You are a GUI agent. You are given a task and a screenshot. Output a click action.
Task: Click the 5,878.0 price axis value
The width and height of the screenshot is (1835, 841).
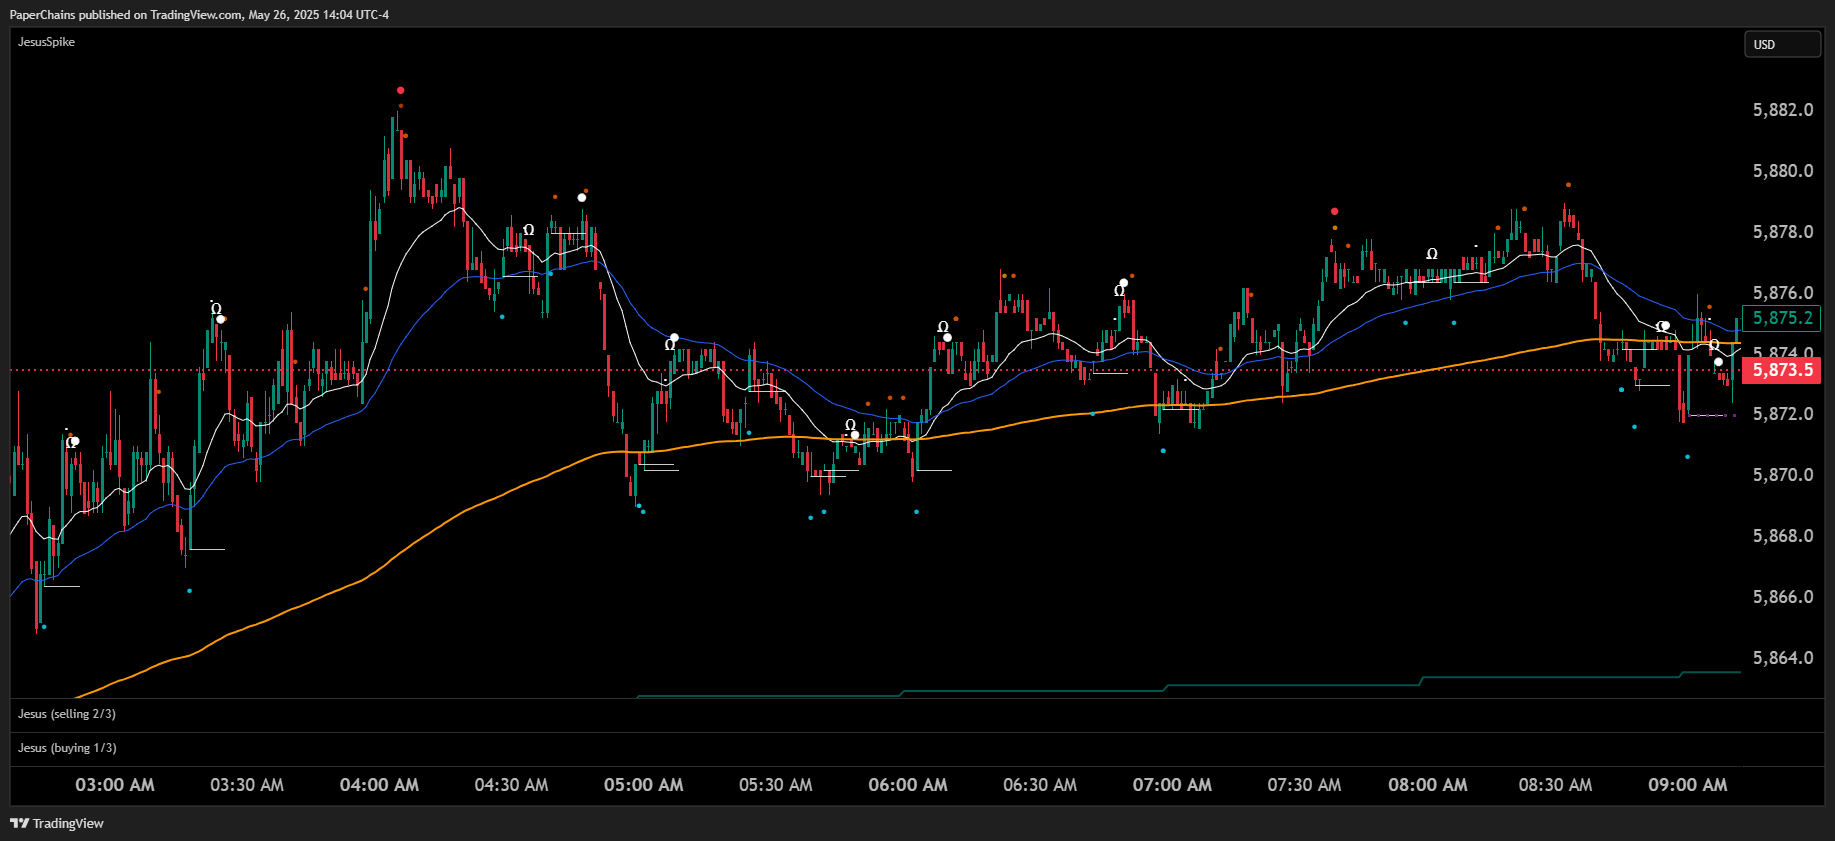1782,232
